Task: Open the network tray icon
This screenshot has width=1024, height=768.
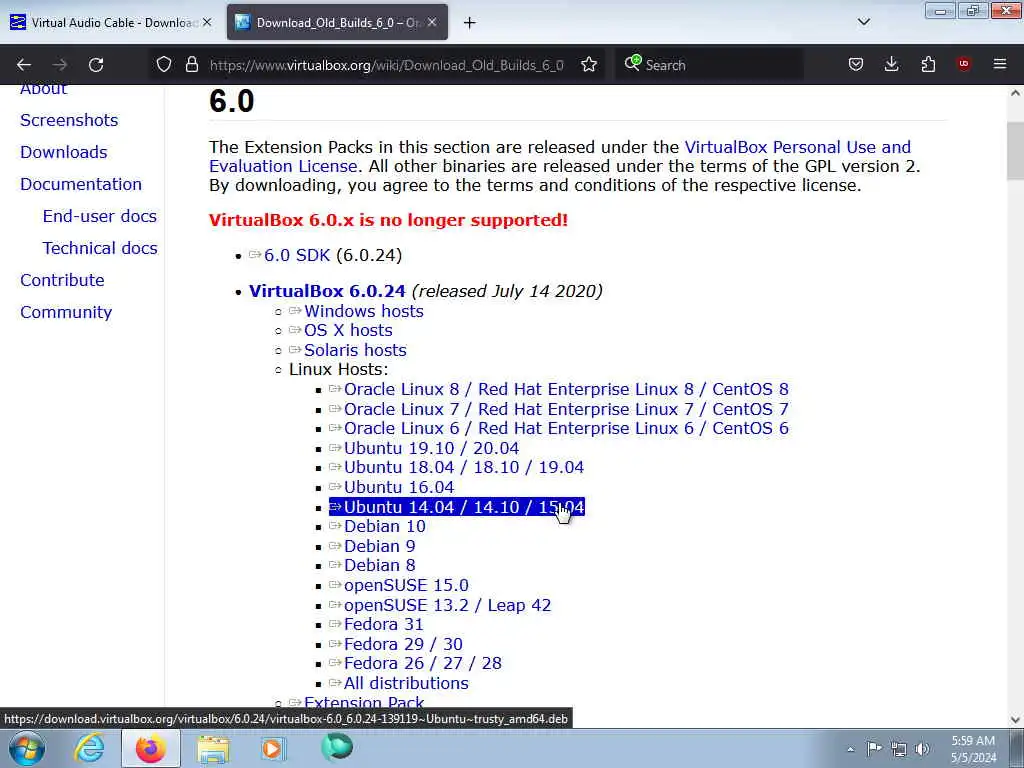Action: 899,749
